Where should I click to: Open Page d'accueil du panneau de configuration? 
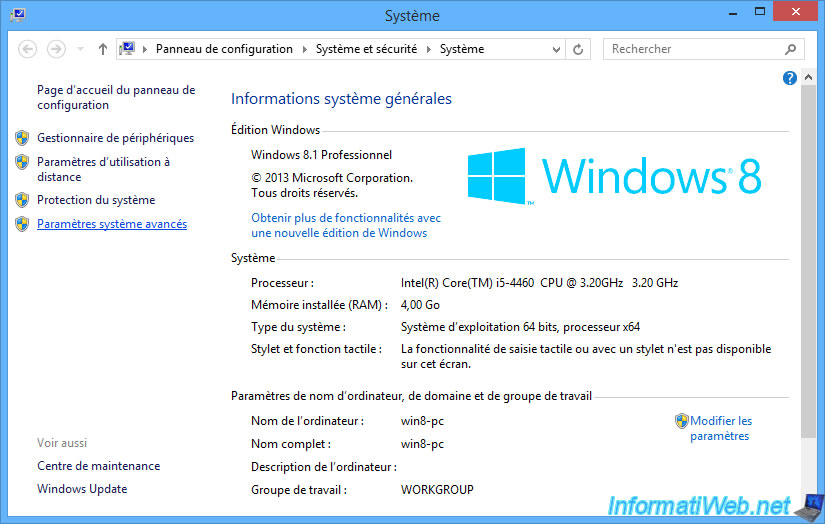click(x=116, y=97)
